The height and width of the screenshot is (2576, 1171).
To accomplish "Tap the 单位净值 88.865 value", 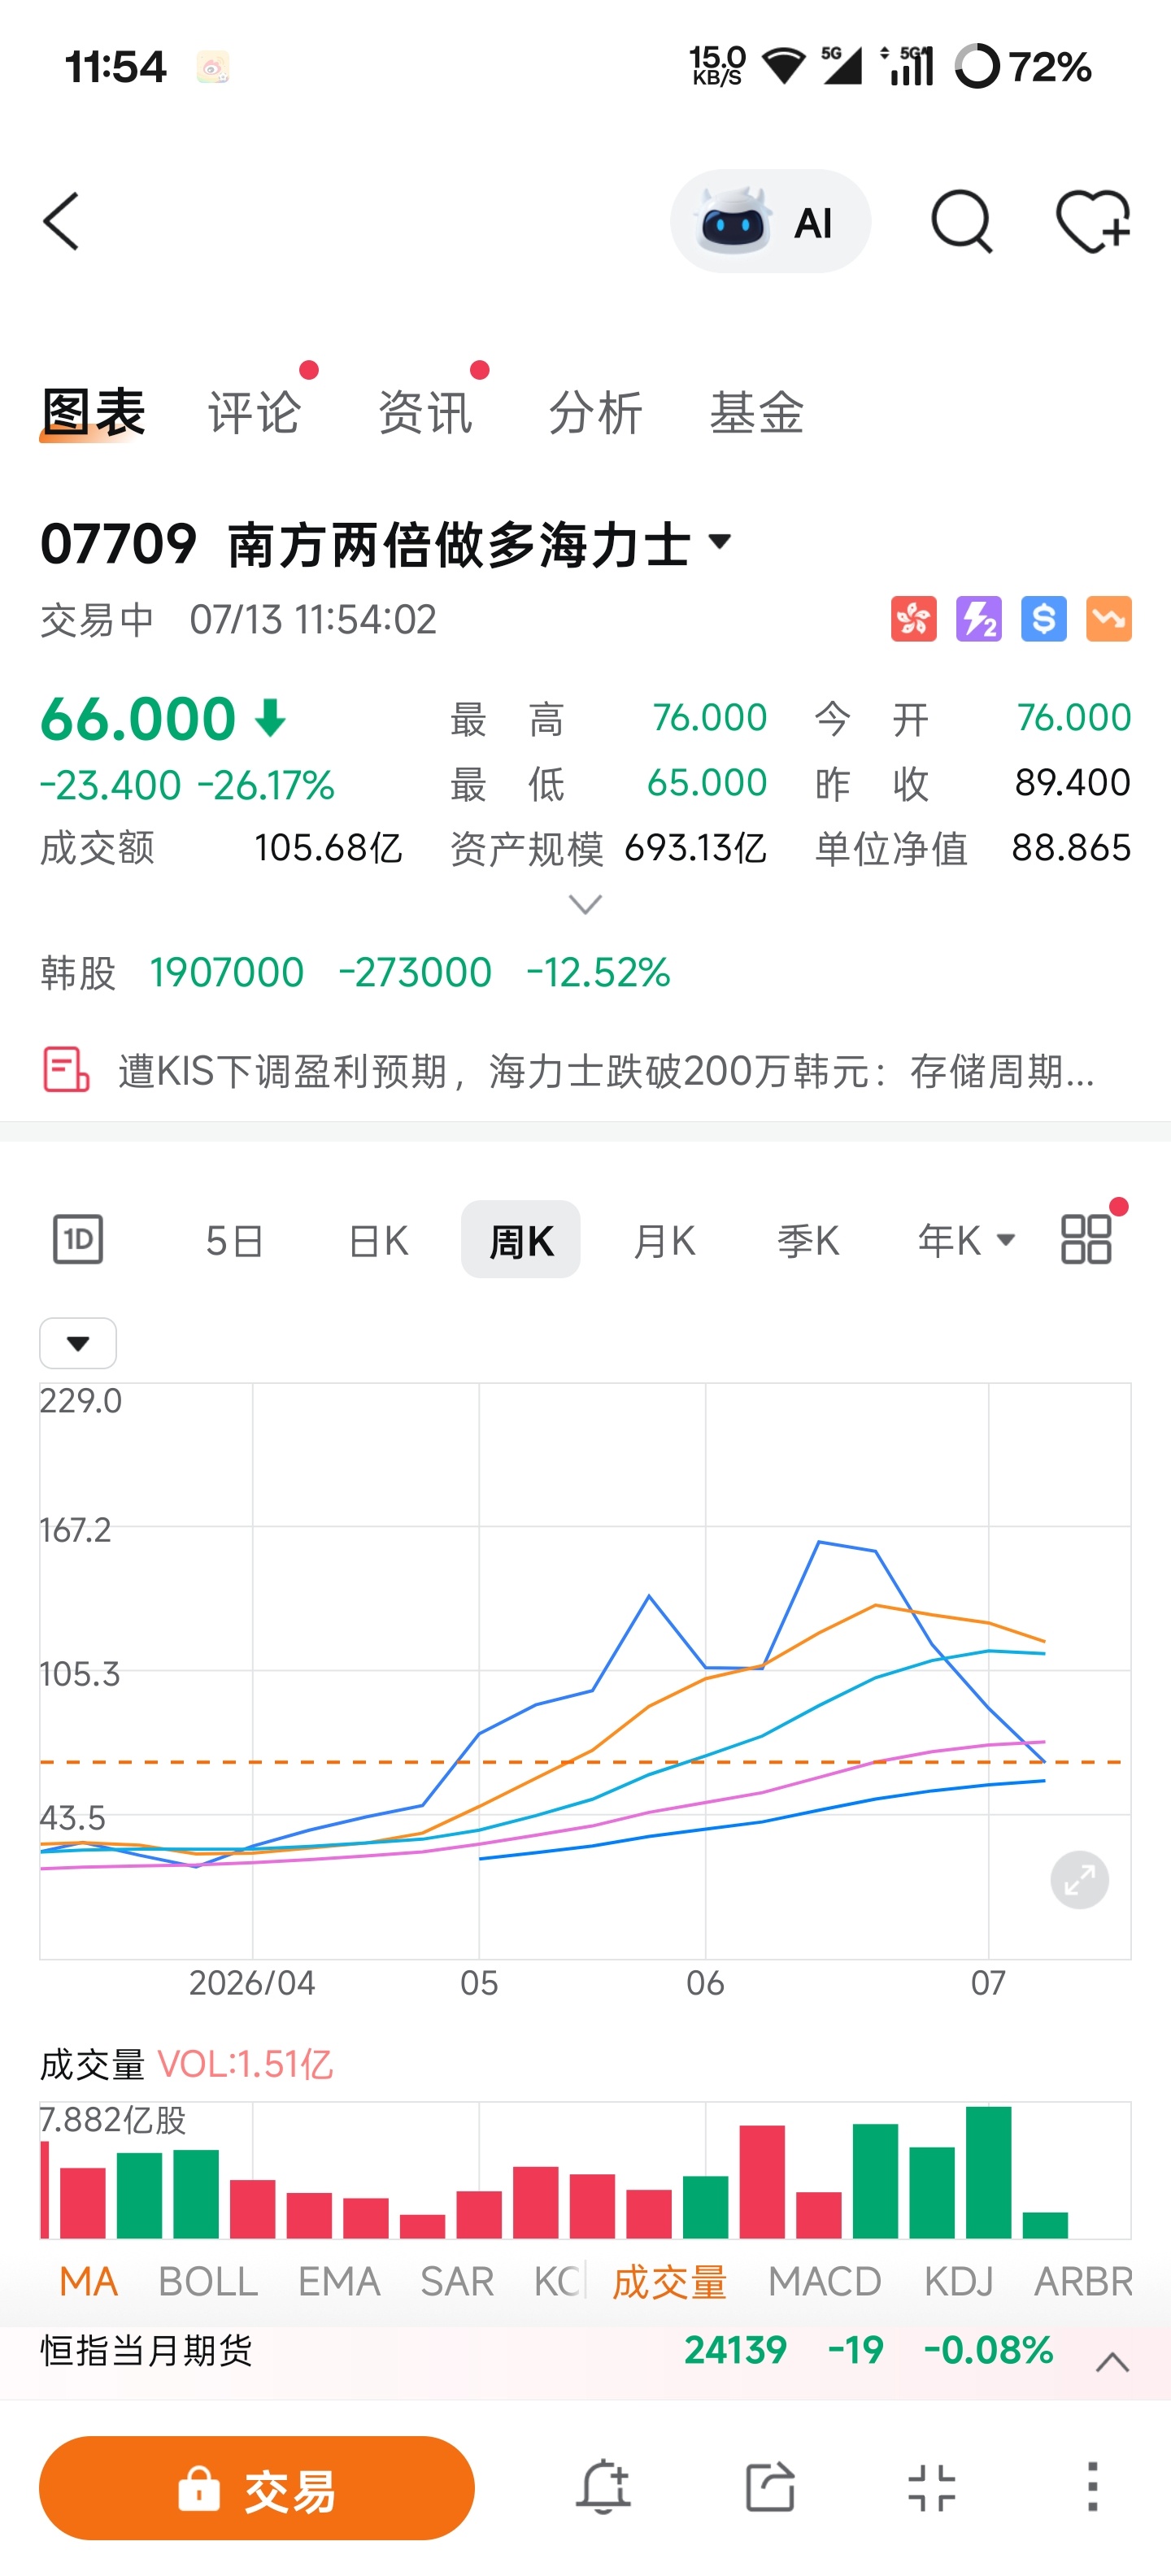I will [1071, 848].
